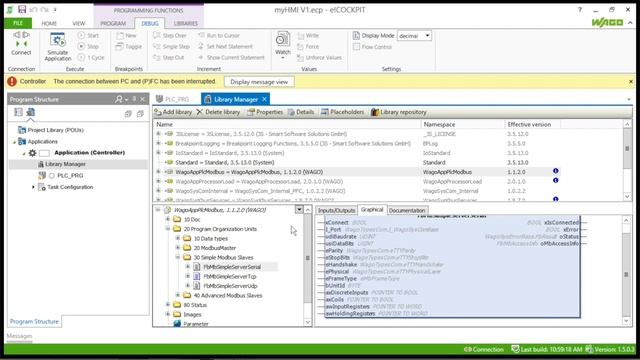
Task: Click the user icon in Program Structure header
Action: pos(118,99)
